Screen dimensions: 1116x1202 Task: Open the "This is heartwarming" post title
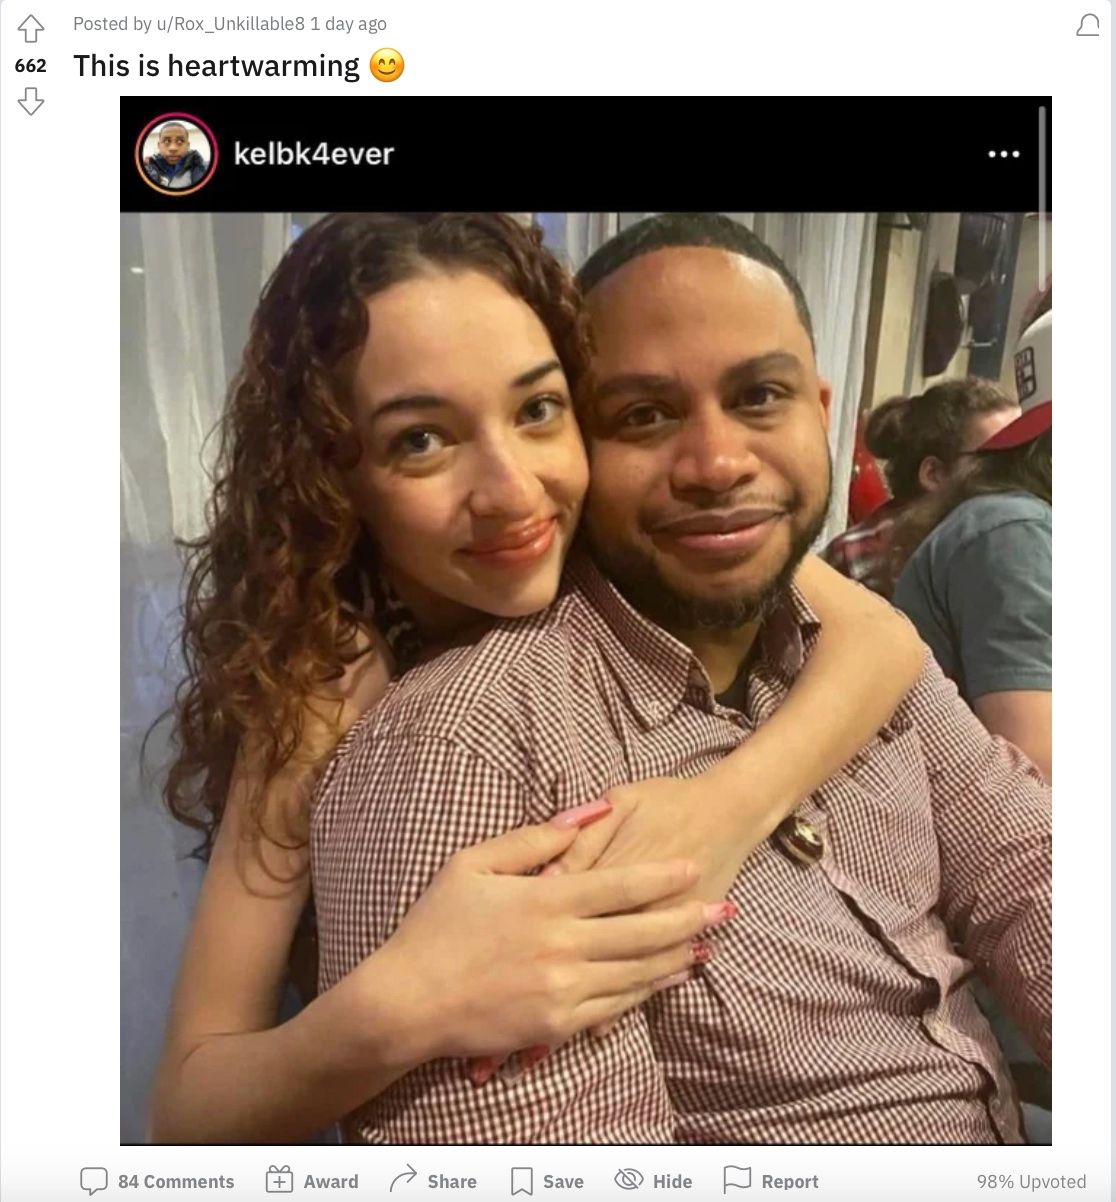(216, 66)
